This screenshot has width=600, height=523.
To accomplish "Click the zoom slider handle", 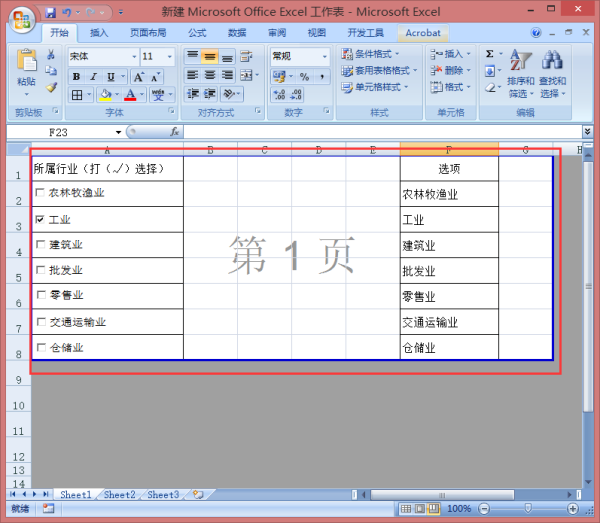I will 528,508.
